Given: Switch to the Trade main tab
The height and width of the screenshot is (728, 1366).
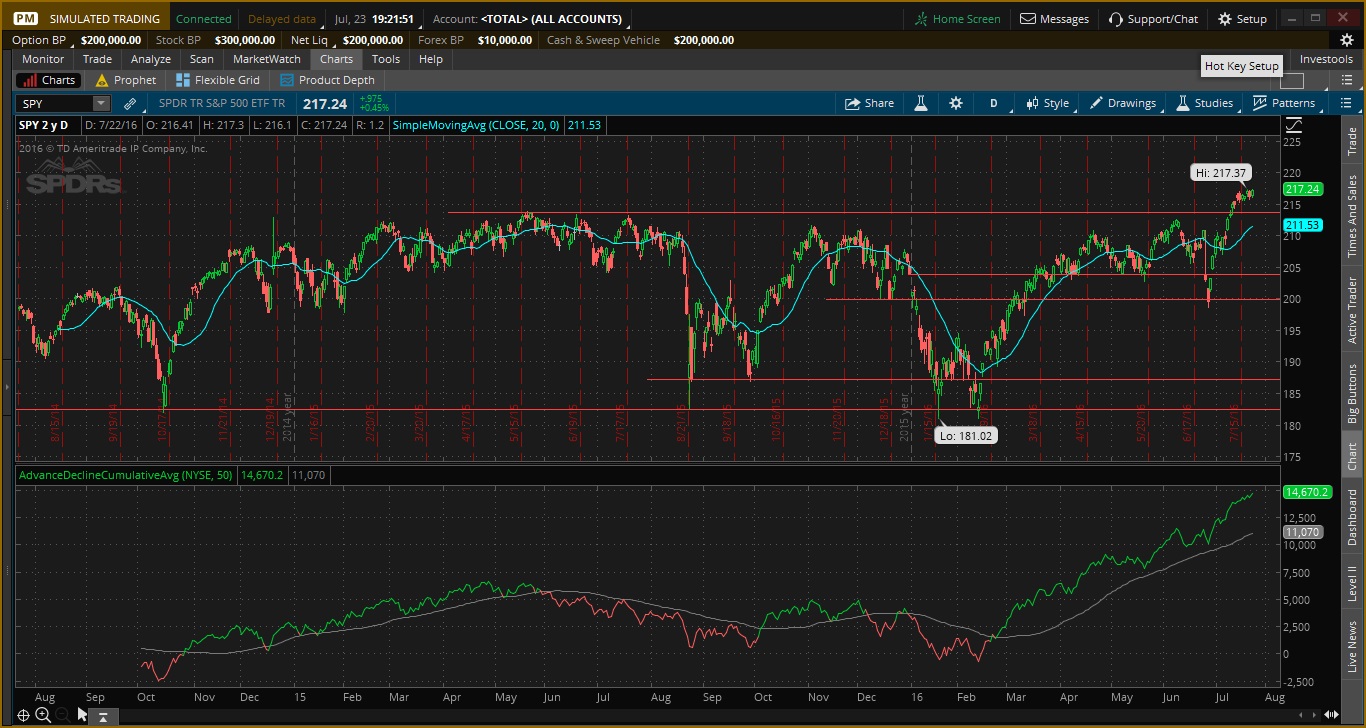Looking at the screenshot, I should (x=97, y=59).
